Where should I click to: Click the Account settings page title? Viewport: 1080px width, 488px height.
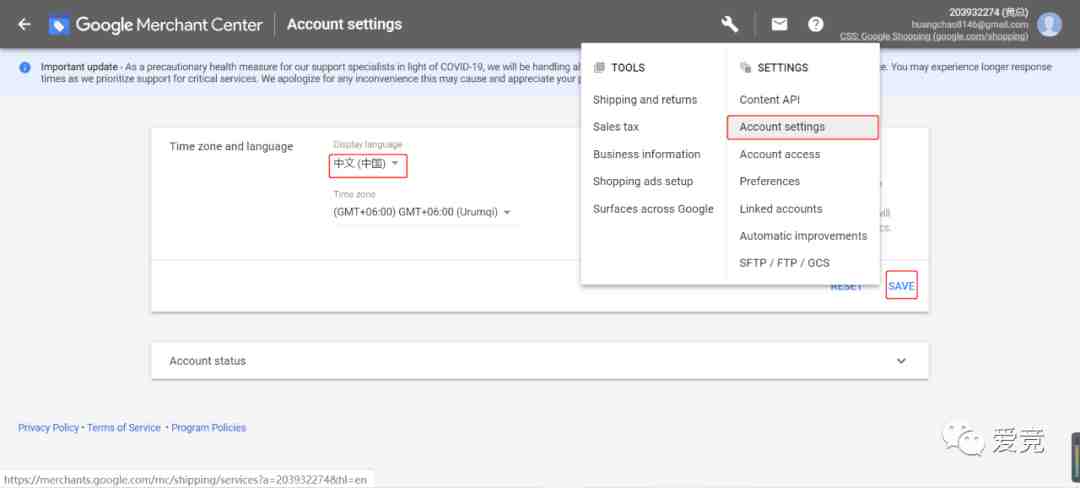pyautogui.click(x=344, y=25)
